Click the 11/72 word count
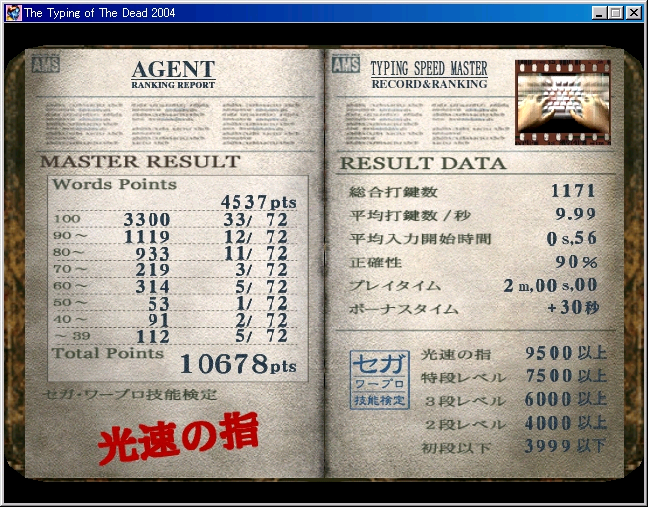 pyautogui.click(x=255, y=254)
